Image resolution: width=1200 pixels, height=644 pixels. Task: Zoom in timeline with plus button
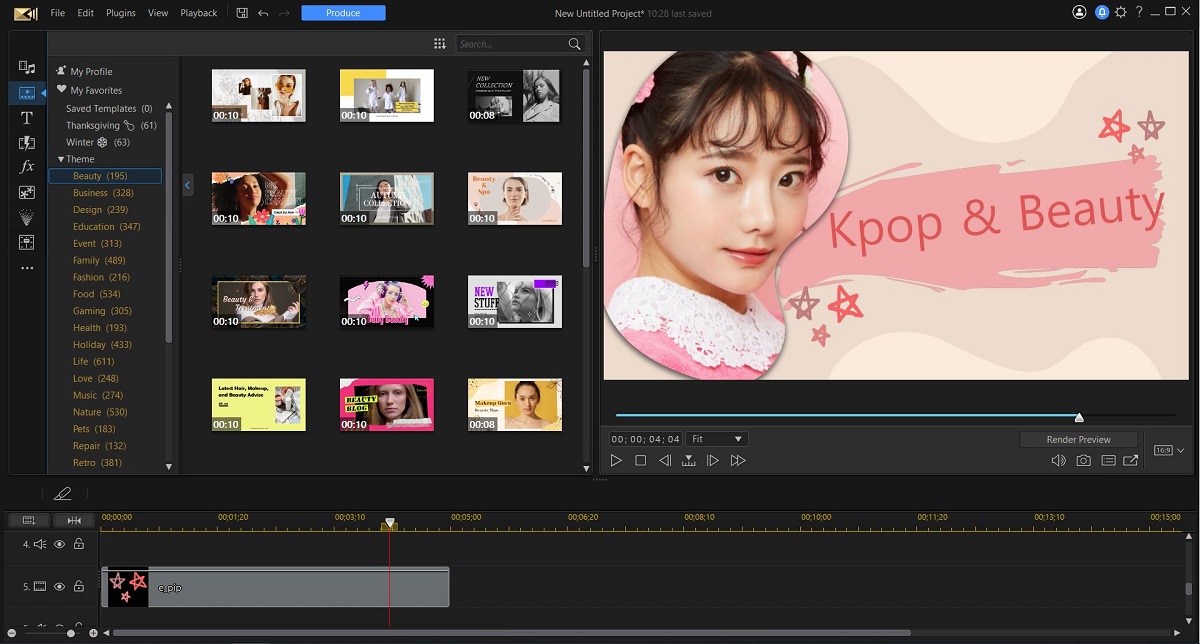point(93,633)
